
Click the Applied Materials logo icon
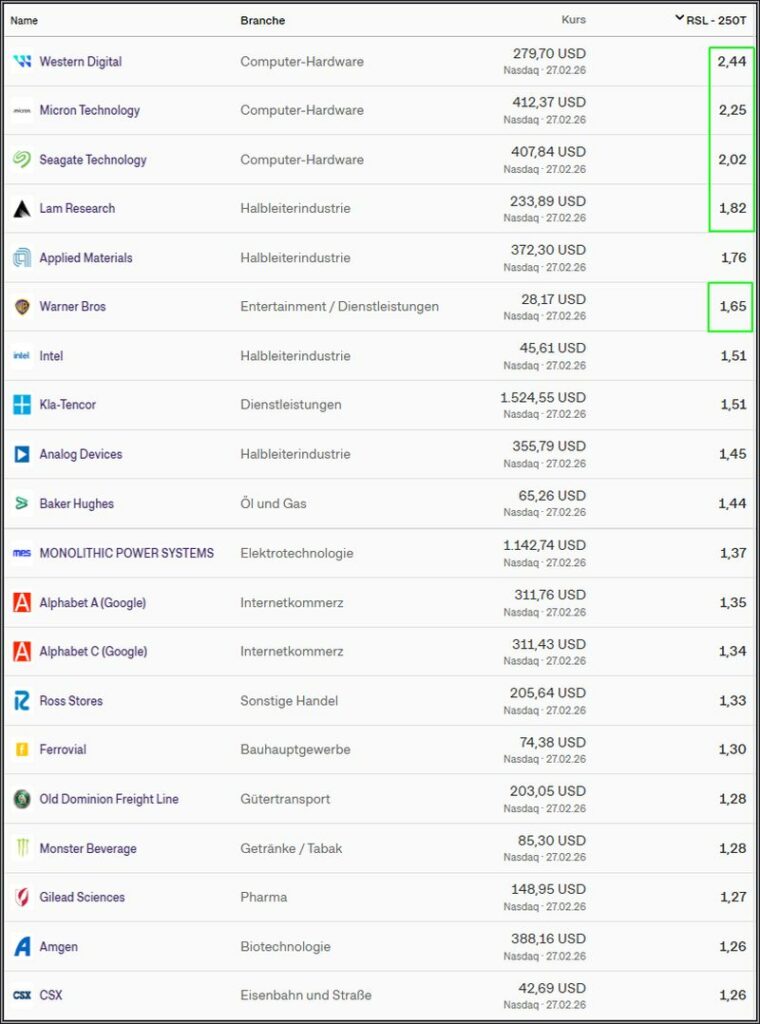coord(22,258)
